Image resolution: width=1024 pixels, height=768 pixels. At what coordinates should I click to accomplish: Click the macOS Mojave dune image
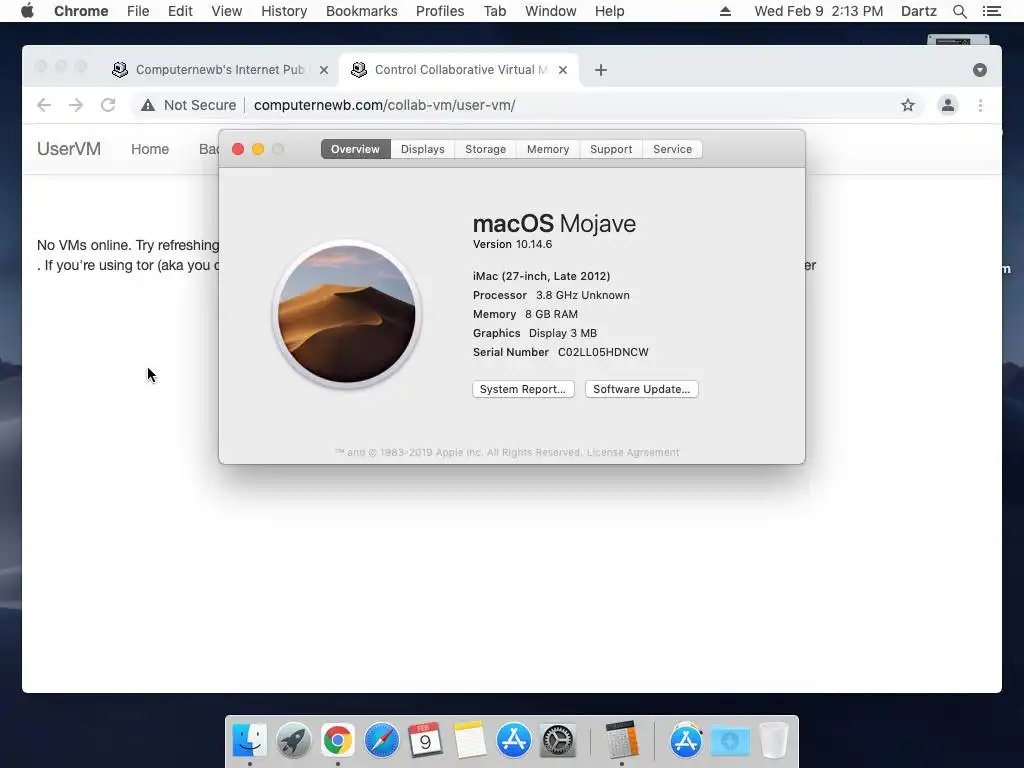[x=347, y=314]
